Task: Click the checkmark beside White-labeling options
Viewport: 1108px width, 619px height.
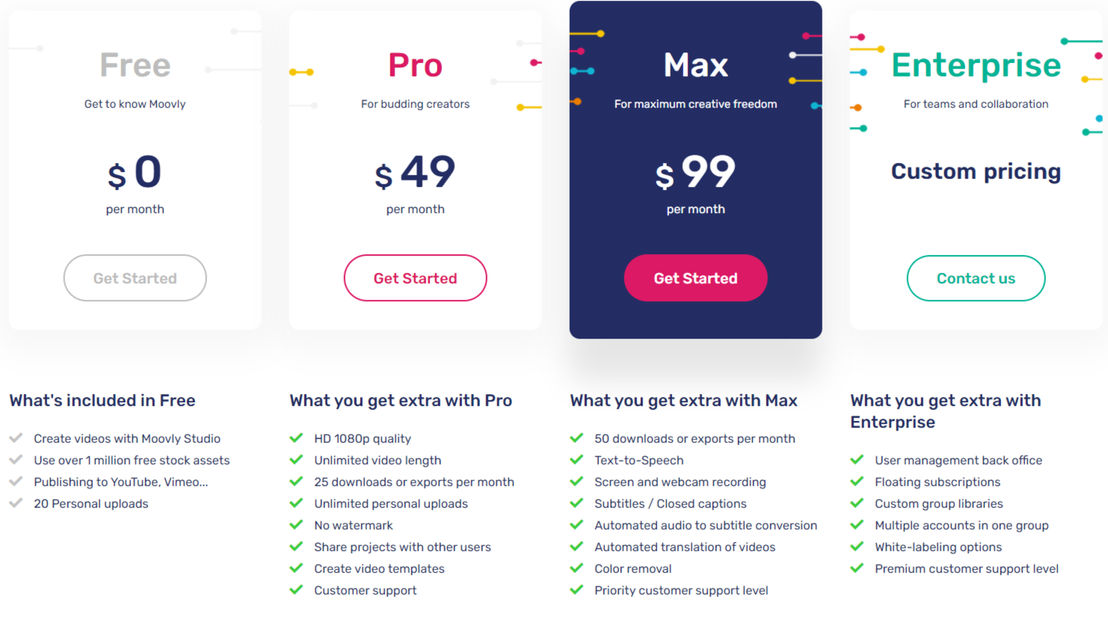Action: [857, 546]
